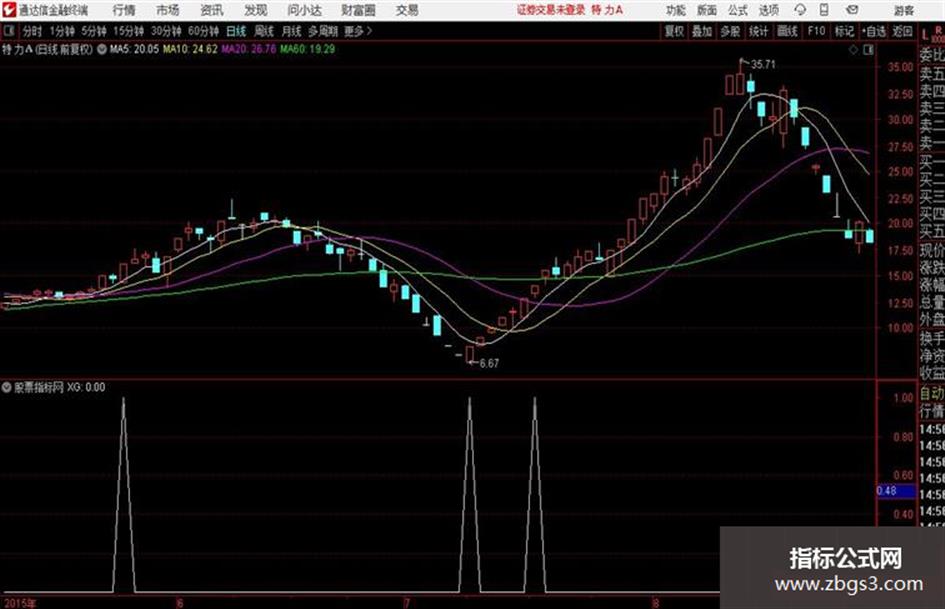The image size is (945, 609).
Task: Open the 发现 menu
Action: 256,10
